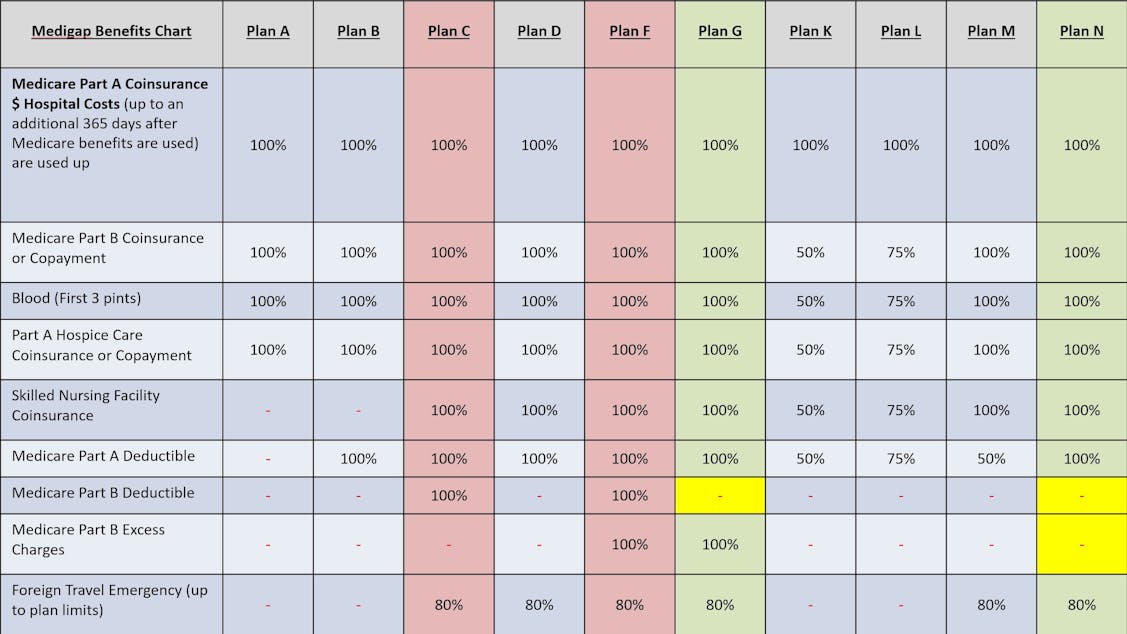This screenshot has width=1127, height=634.
Task: Click Plan K's 50% Hospice Care cell
Action: [x=810, y=350]
